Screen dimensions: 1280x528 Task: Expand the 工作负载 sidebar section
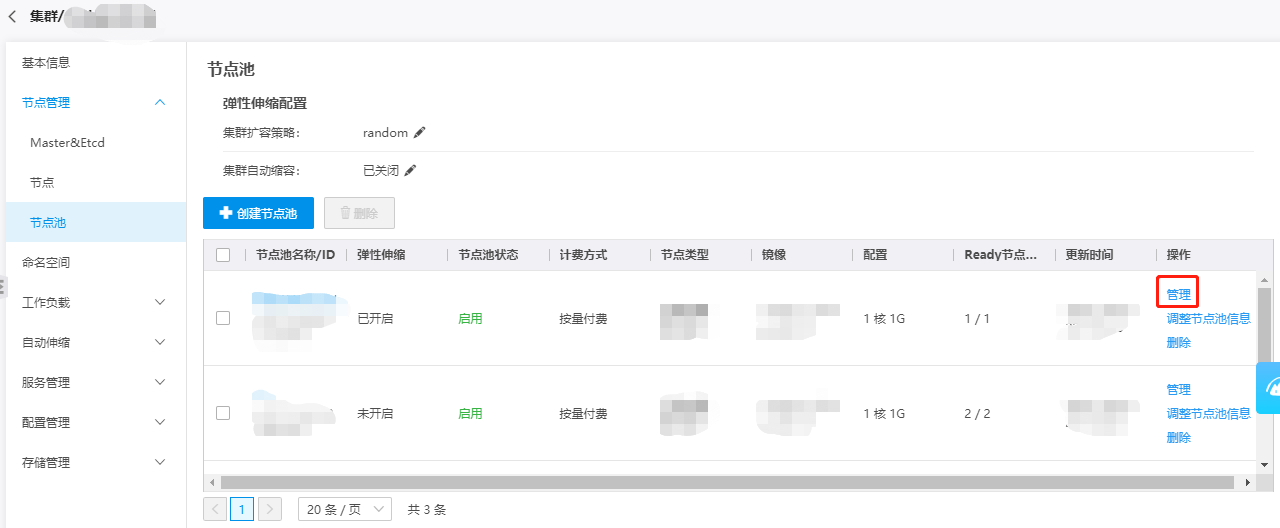point(160,302)
